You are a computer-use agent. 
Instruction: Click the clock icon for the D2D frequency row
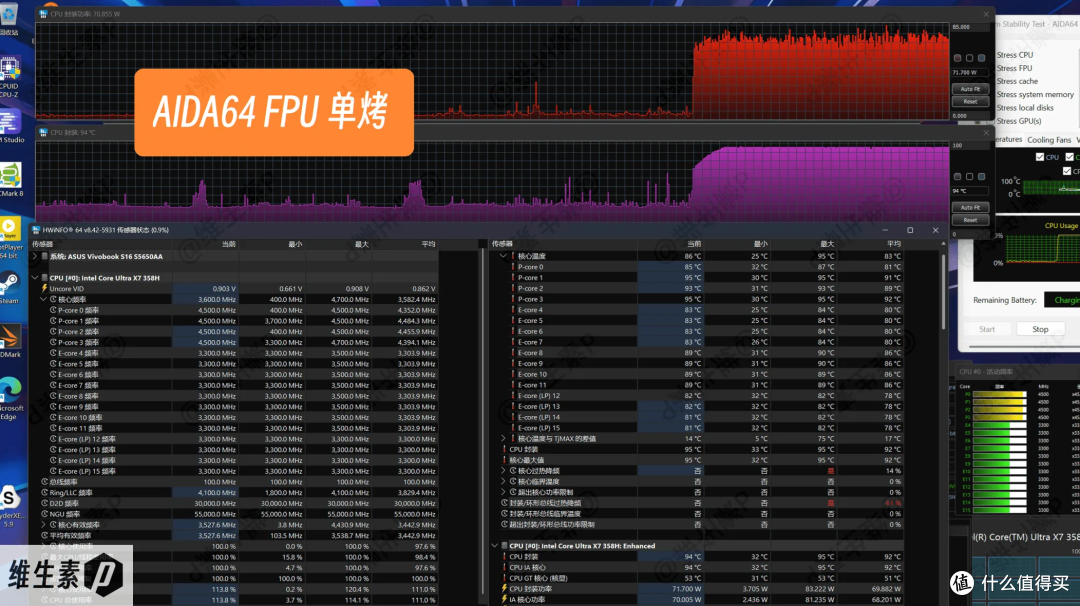pyautogui.click(x=44, y=503)
